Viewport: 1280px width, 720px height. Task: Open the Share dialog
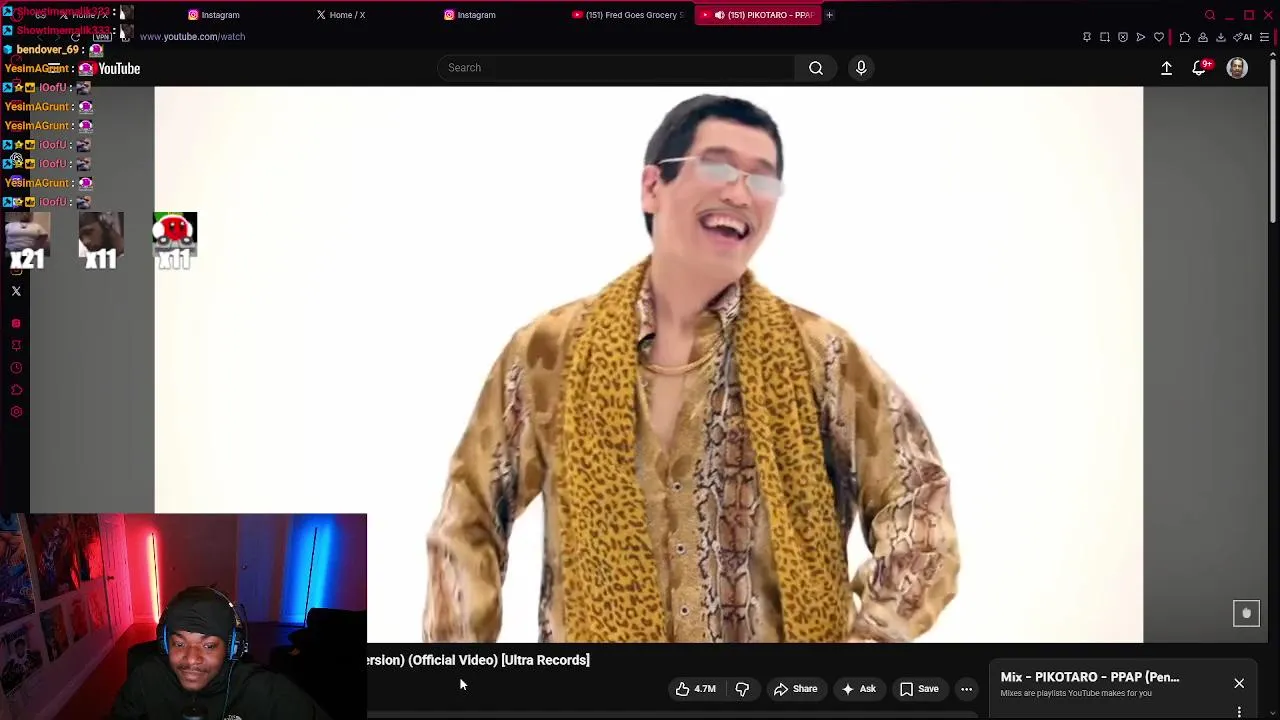[x=795, y=689]
